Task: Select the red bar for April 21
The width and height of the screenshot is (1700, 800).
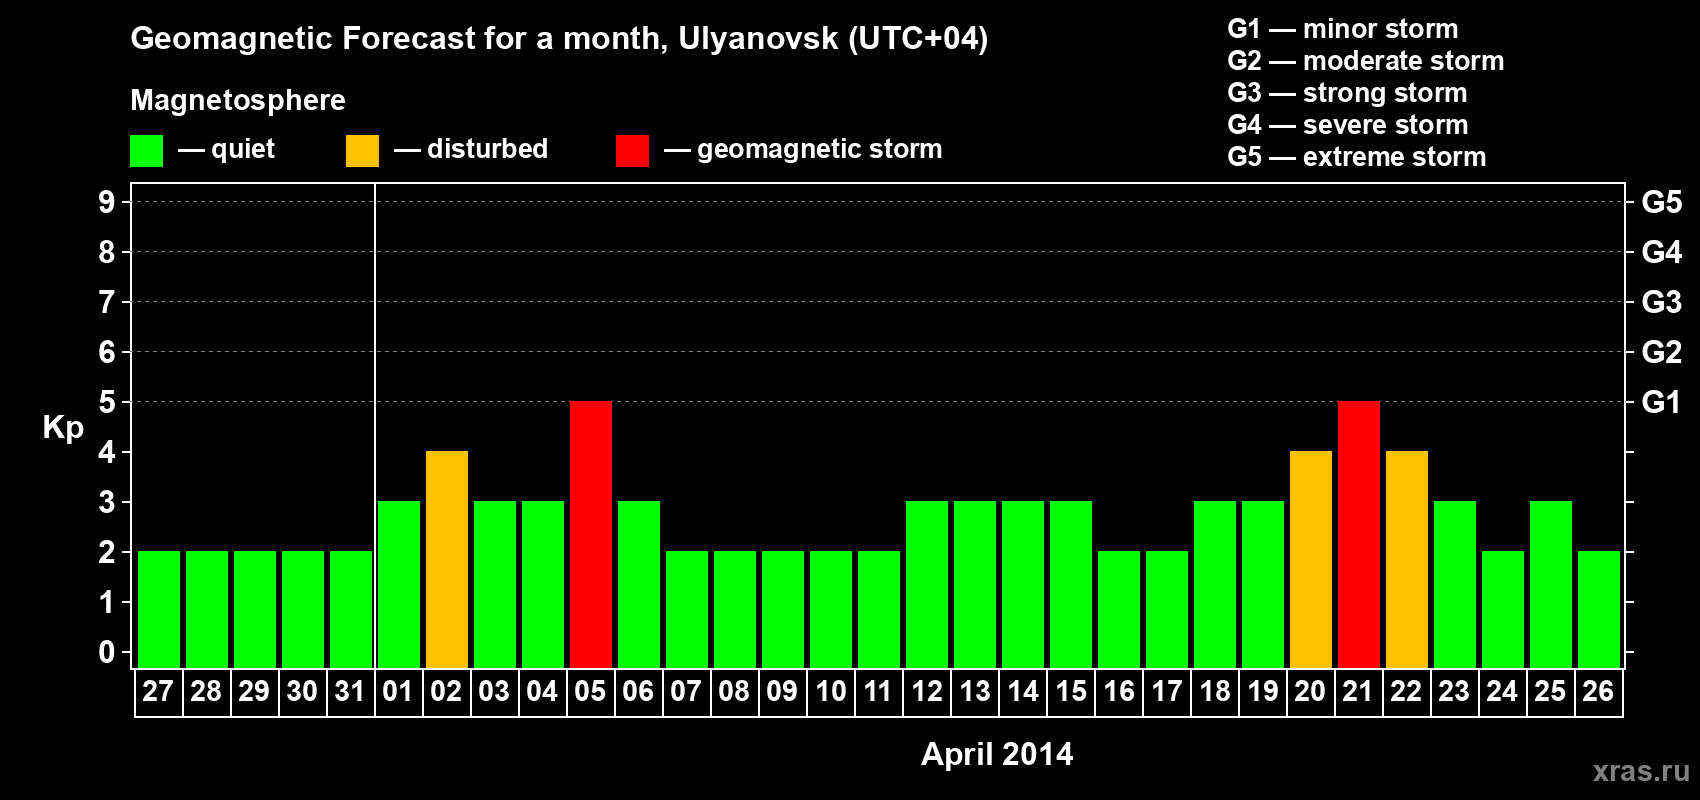Action: pos(1359,535)
